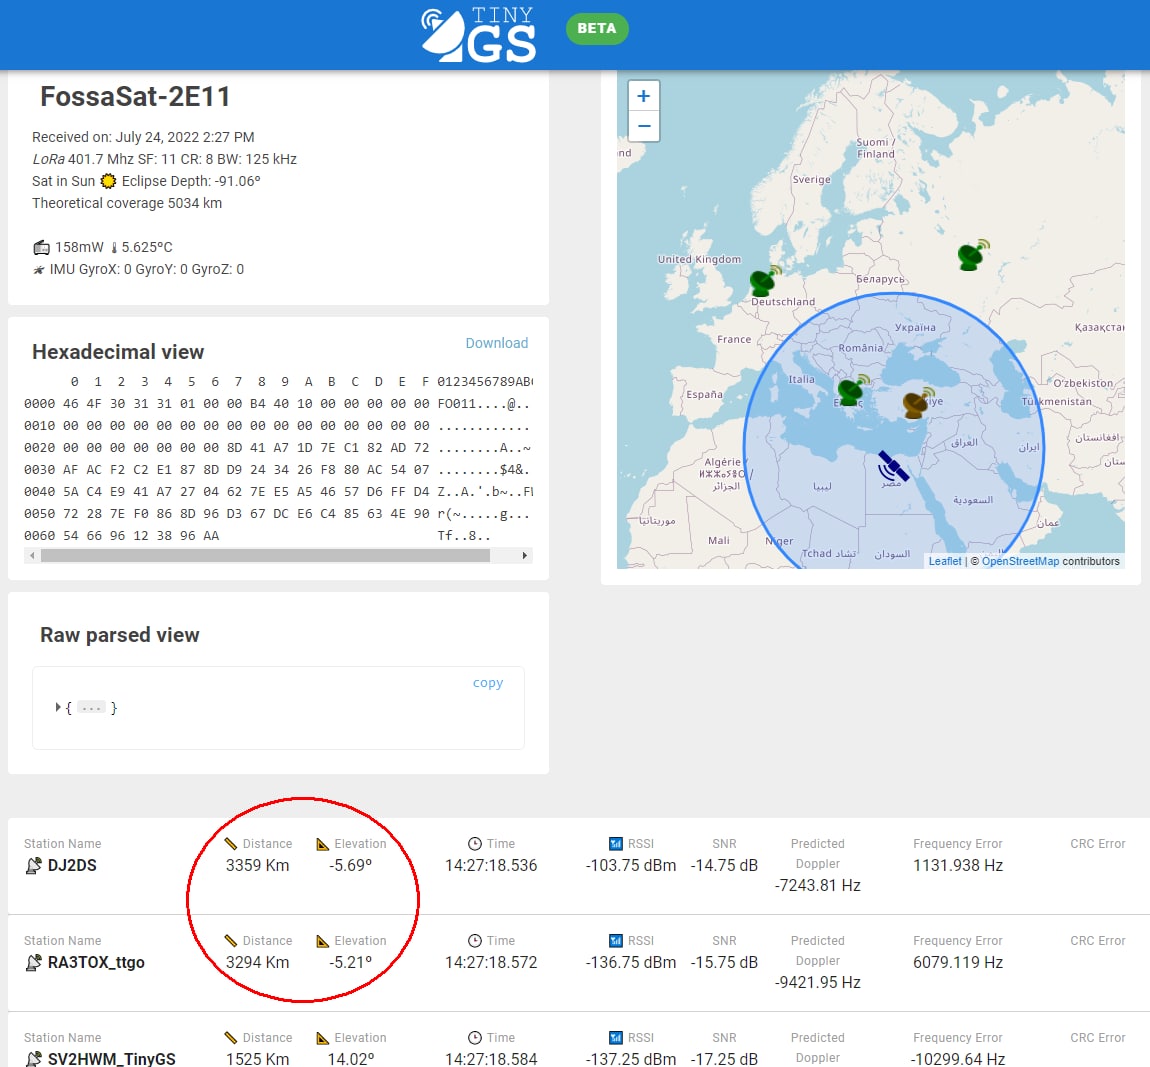This screenshot has height=1067, width=1150.
Task: Zoom out on the map
Action: [644, 126]
